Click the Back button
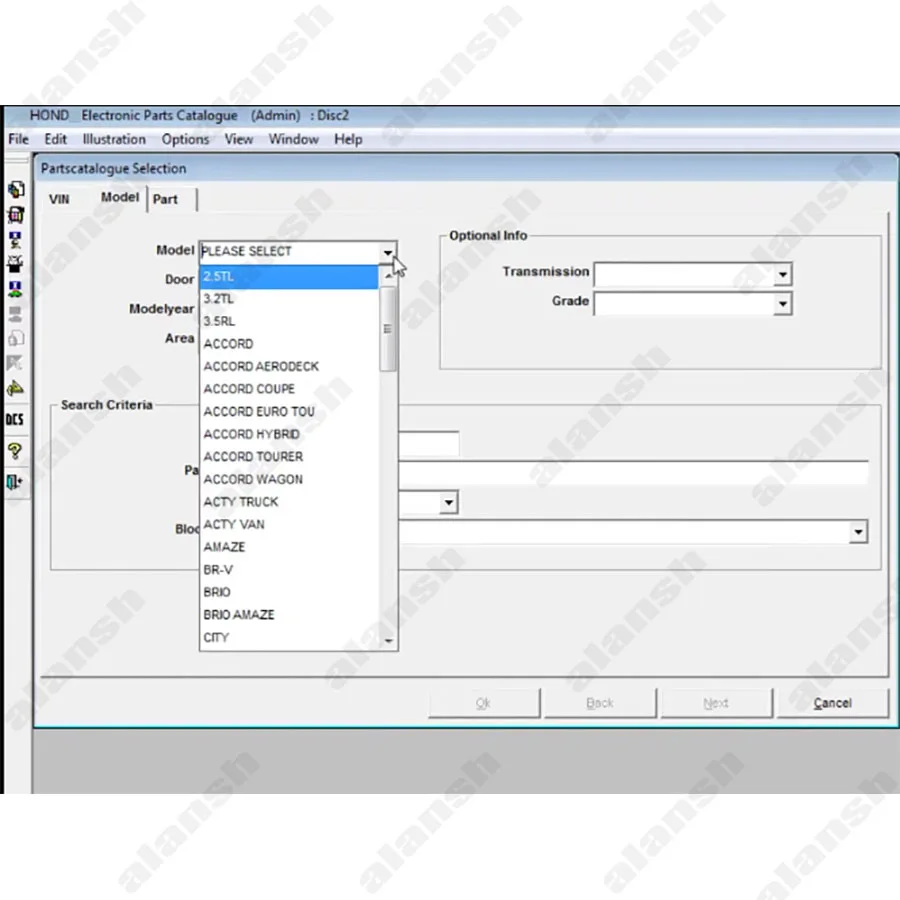The image size is (900, 900). 600,703
